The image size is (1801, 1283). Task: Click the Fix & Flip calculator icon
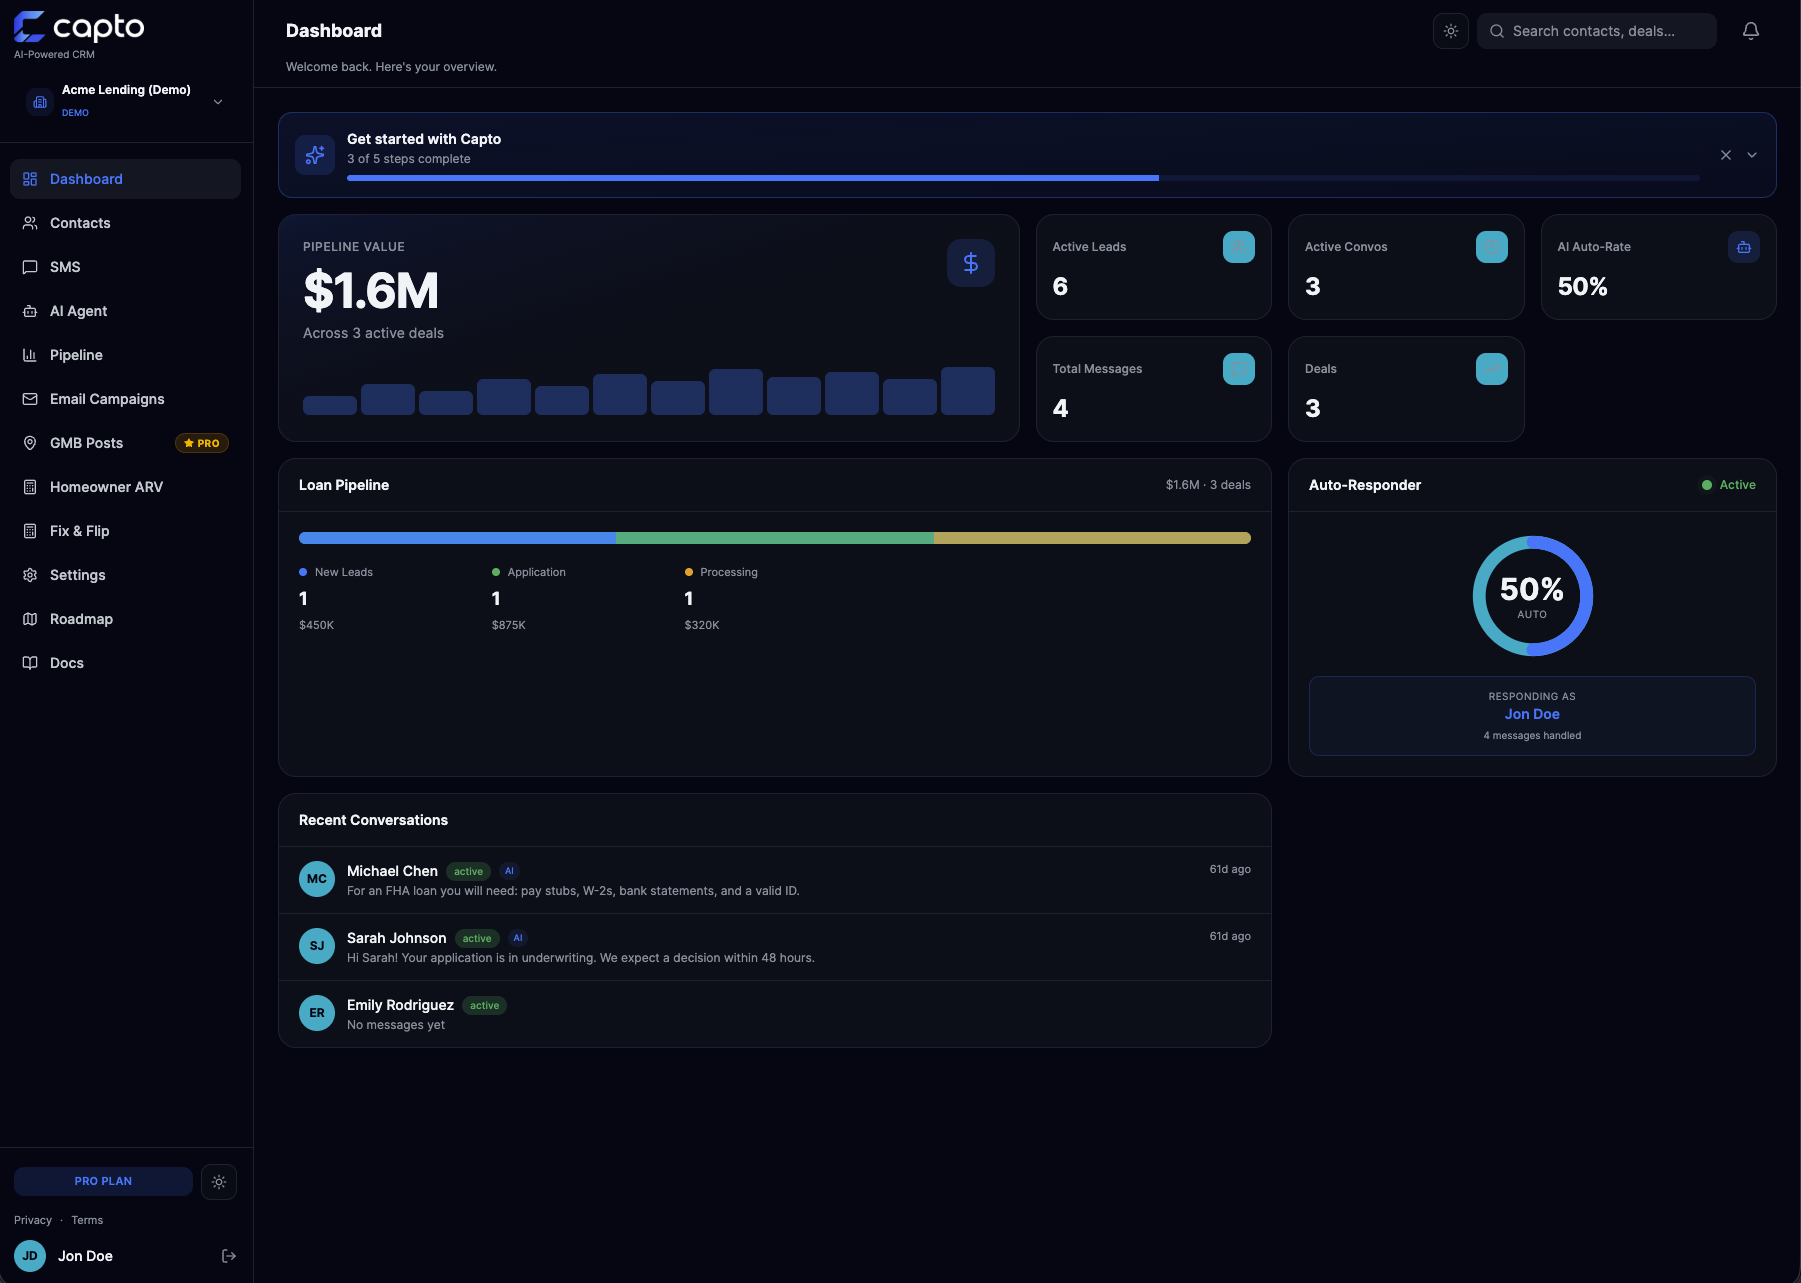point(30,531)
